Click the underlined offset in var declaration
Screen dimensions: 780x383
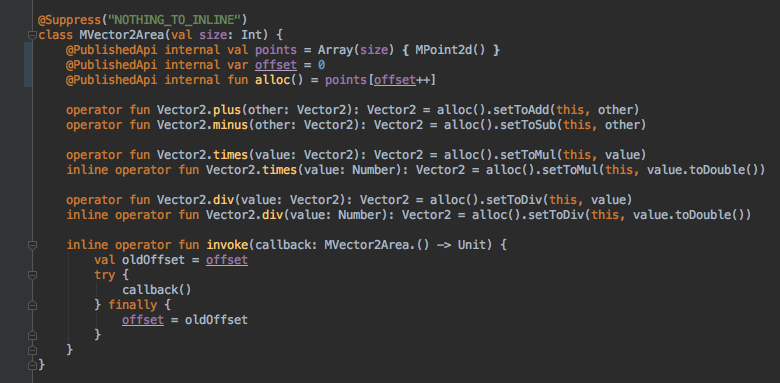point(276,65)
